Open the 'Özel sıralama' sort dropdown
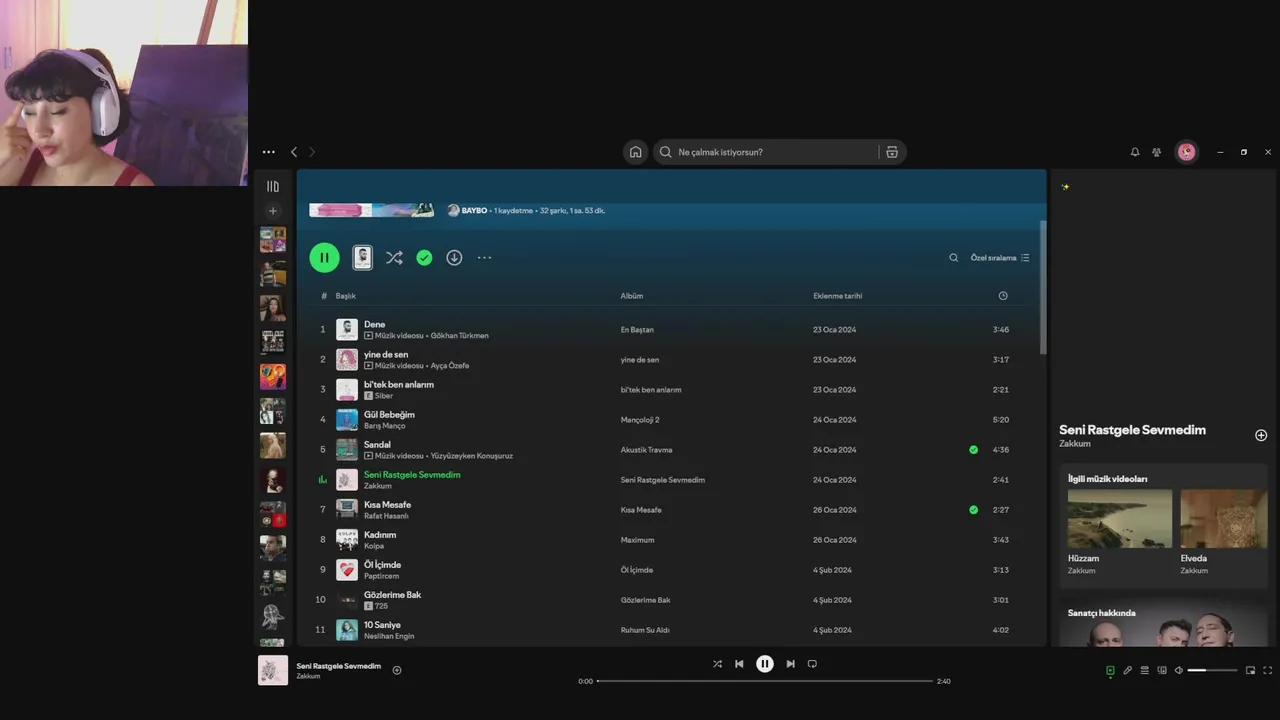This screenshot has height=720, width=1280. tap(1000, 258)
